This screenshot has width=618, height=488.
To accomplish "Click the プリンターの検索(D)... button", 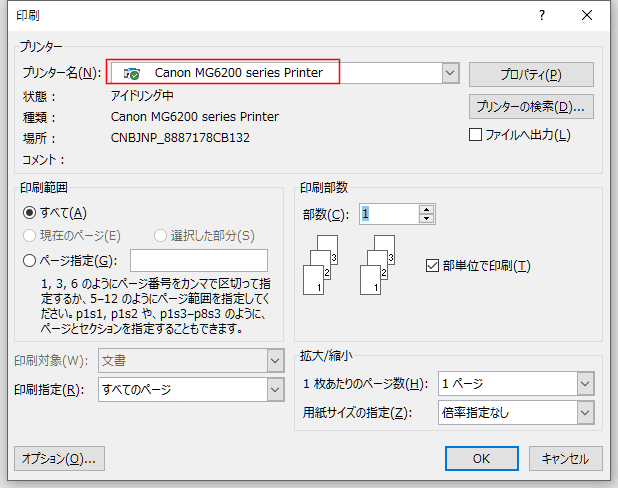I will pyautogui.click(x=531, y=106).
